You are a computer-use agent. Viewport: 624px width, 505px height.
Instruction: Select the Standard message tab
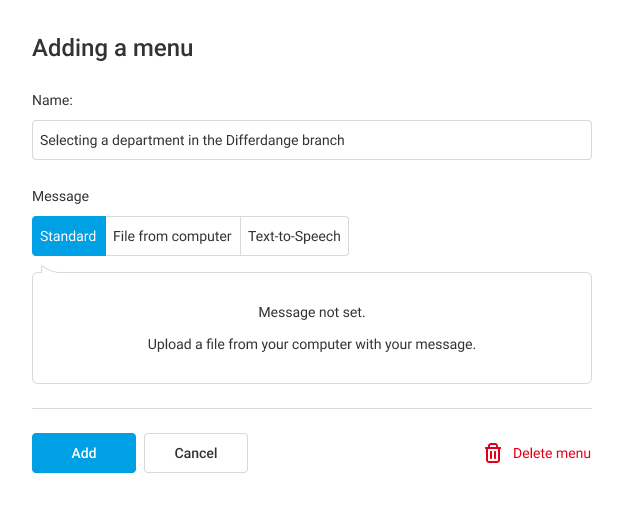click(x=68, y=236)
